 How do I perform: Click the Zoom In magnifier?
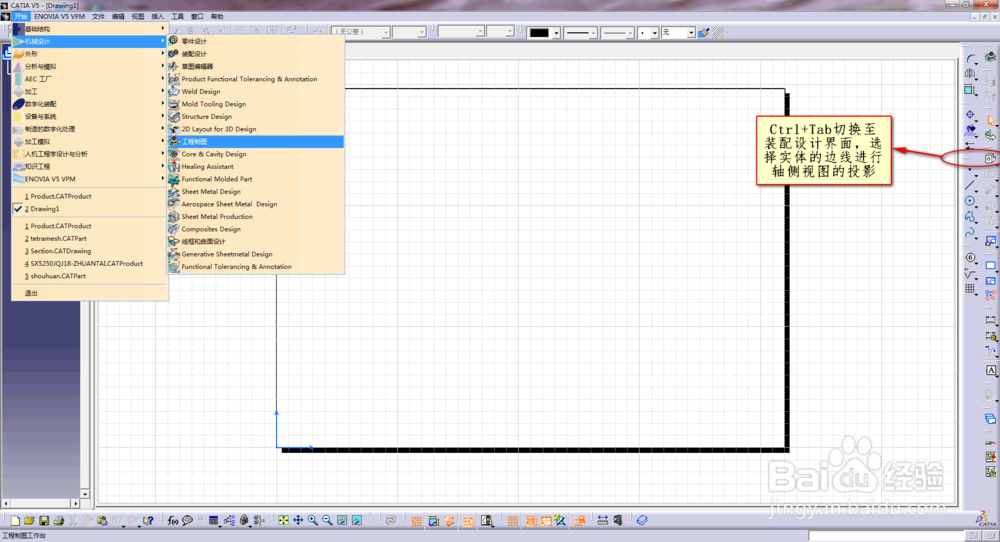(312, 521)
